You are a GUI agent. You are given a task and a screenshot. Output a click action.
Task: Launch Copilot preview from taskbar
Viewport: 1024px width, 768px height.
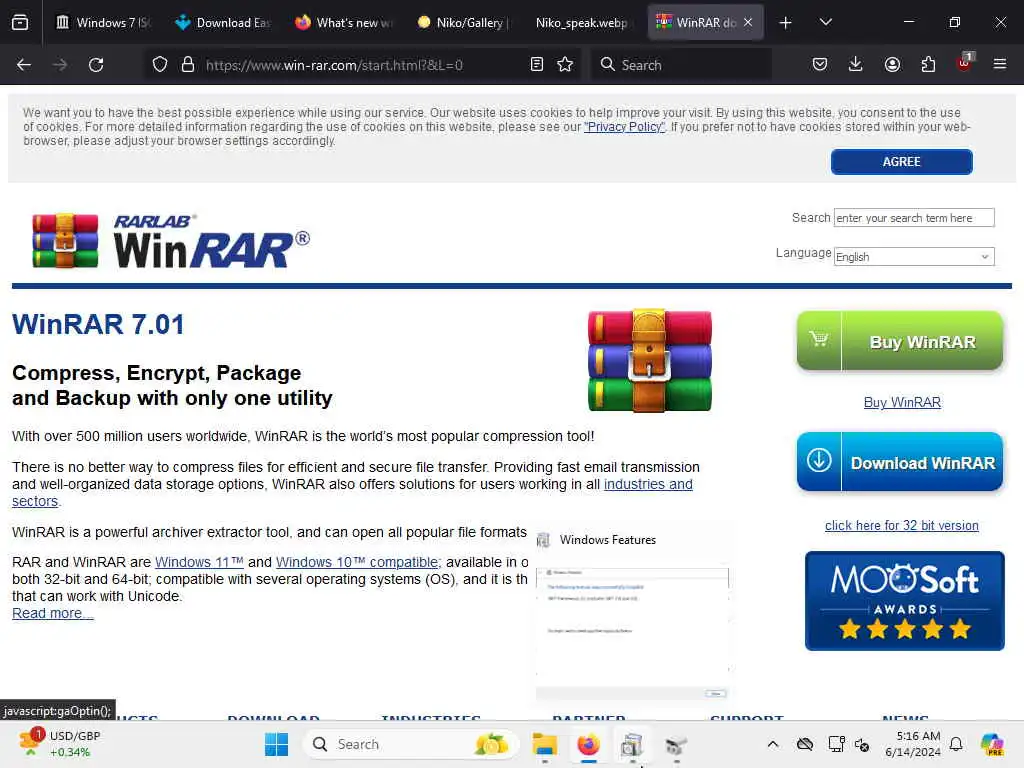click(x=992, y=744)
